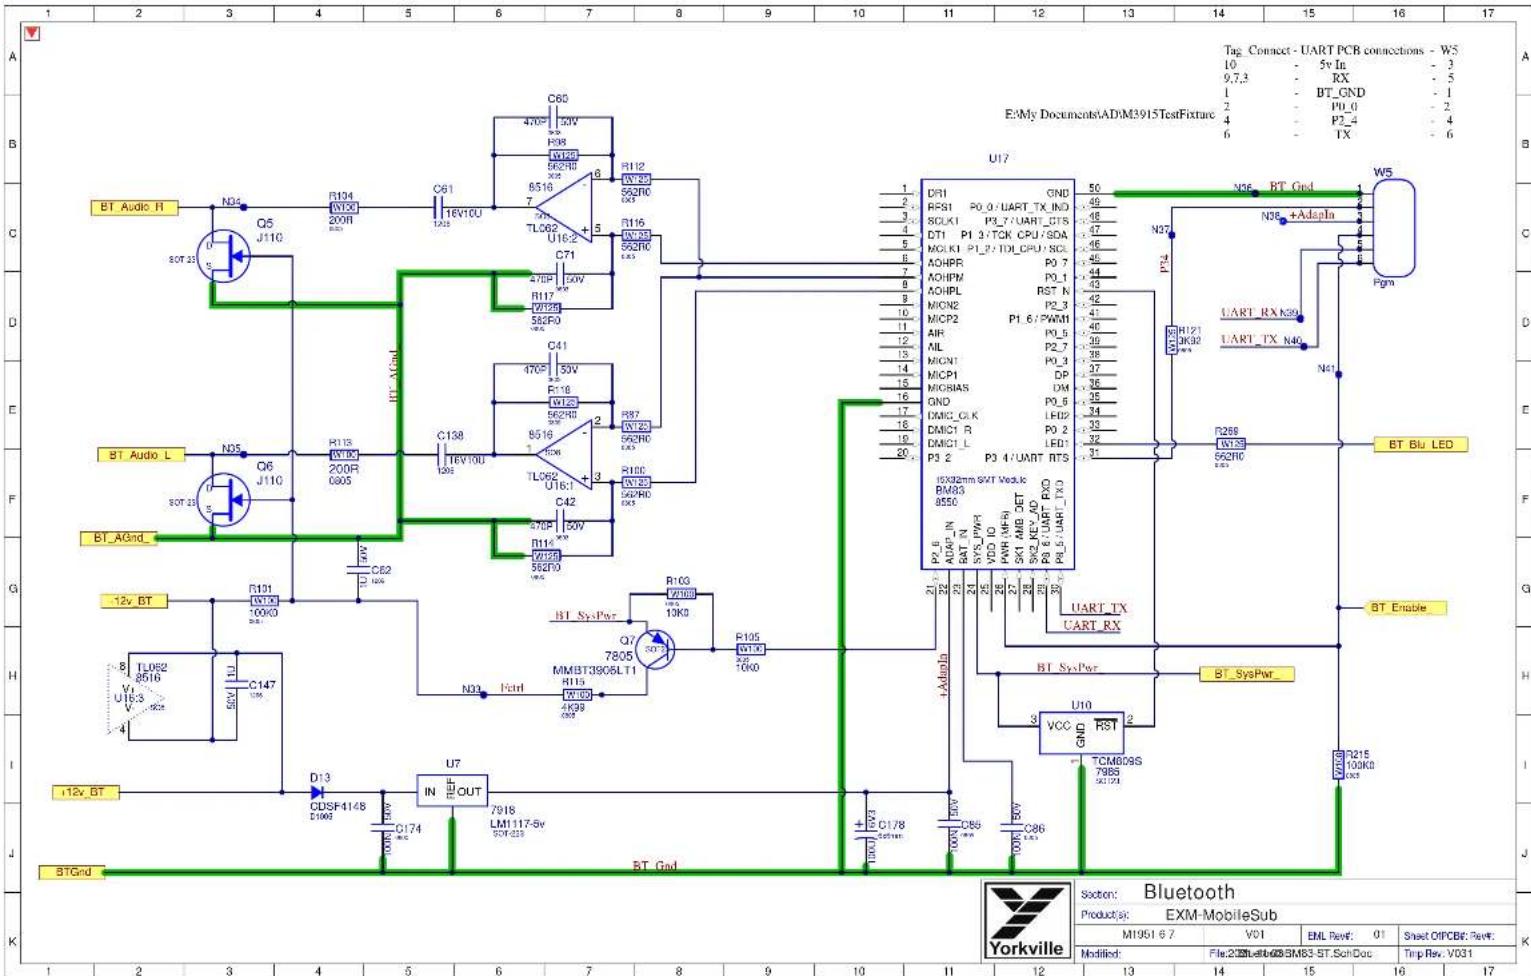The width and height of the screenshot is (1531, 976).
Task: Select resistor R103 10K0 symbol
Action: pos(681,593)
